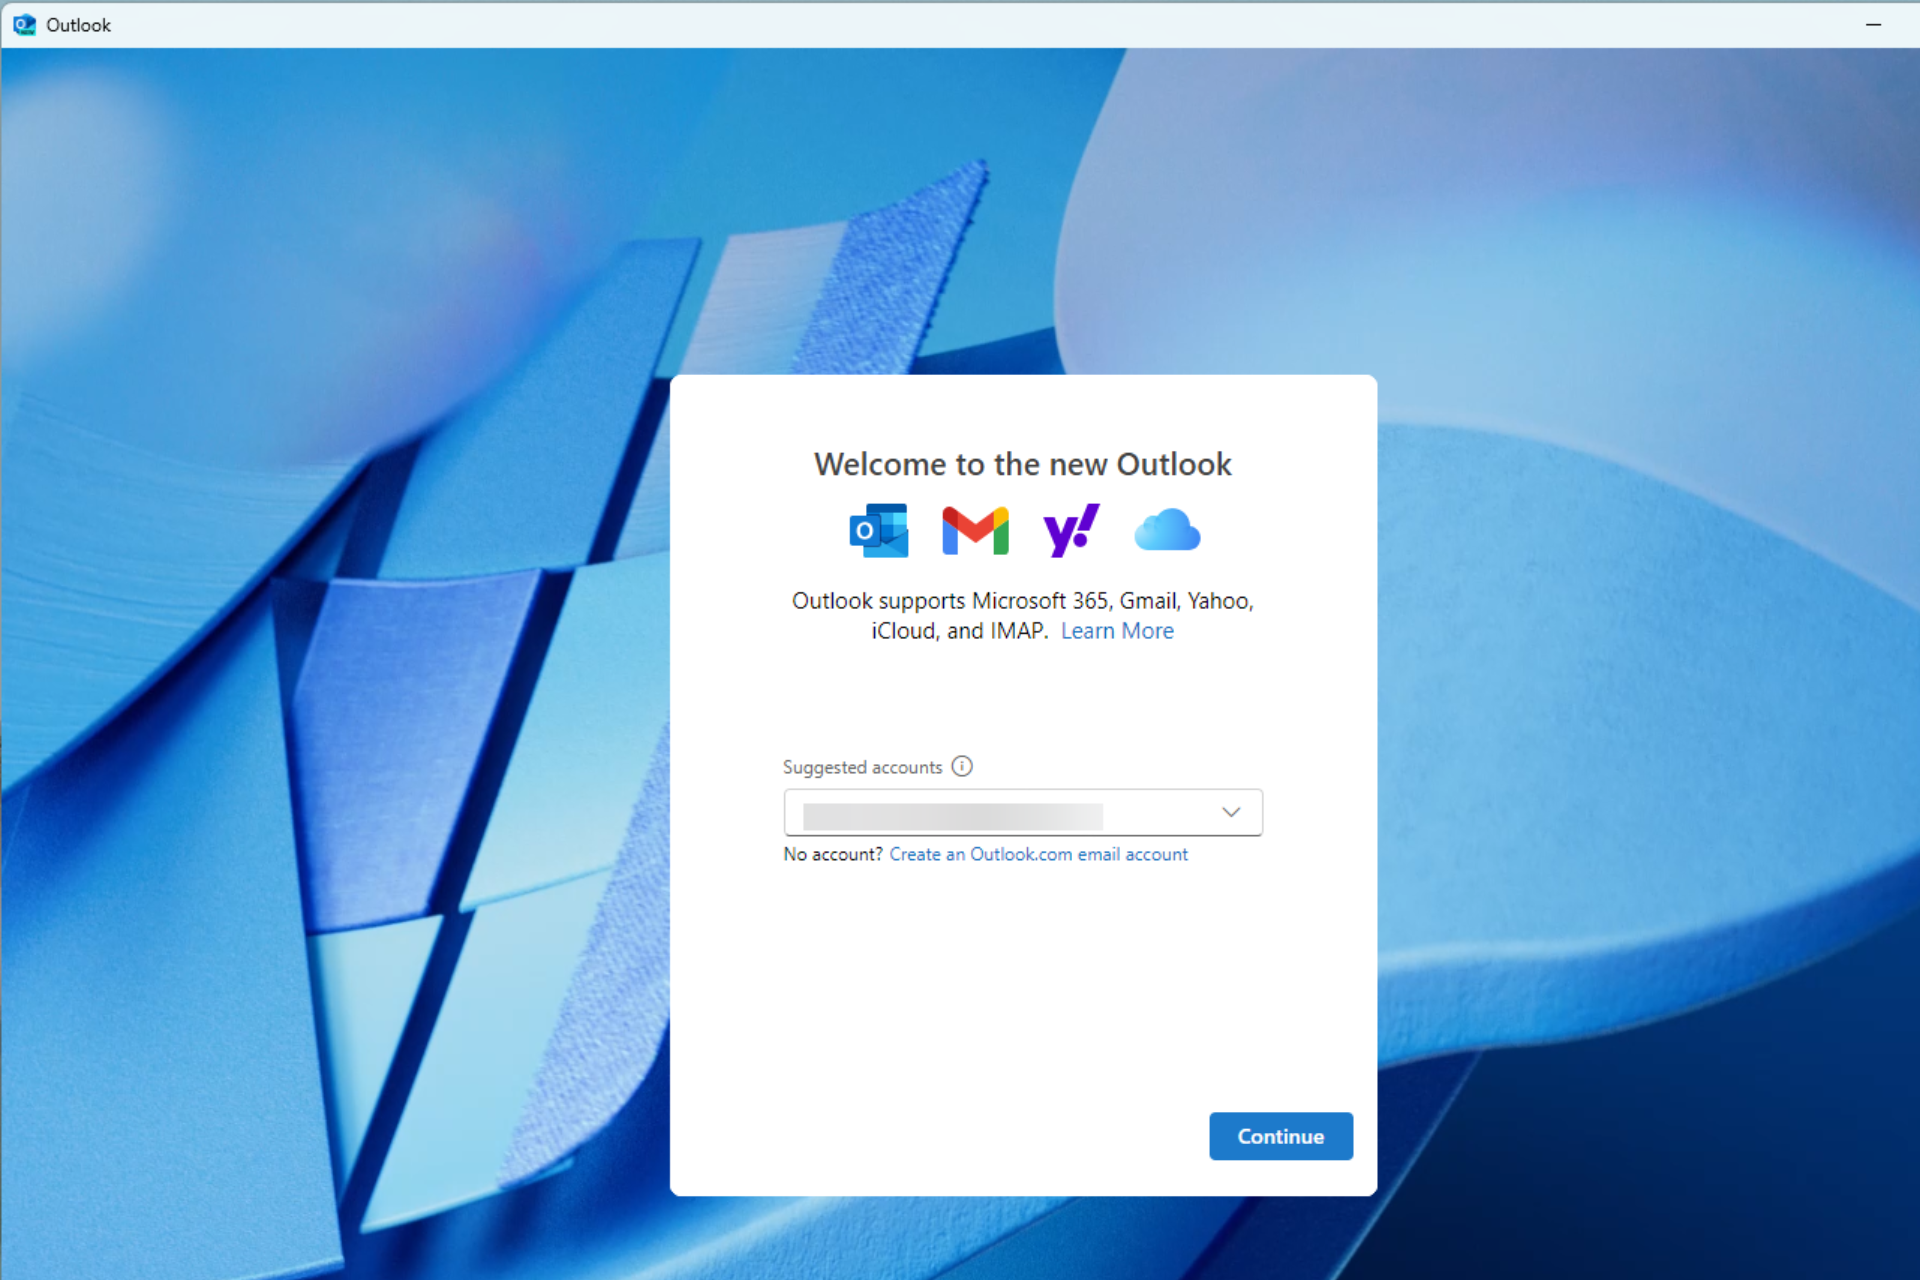This screenshot has height=1280, width=1920.
Task: Click the Outlook logo icon in the welcome dialog
Action: [x=879, y=530]
